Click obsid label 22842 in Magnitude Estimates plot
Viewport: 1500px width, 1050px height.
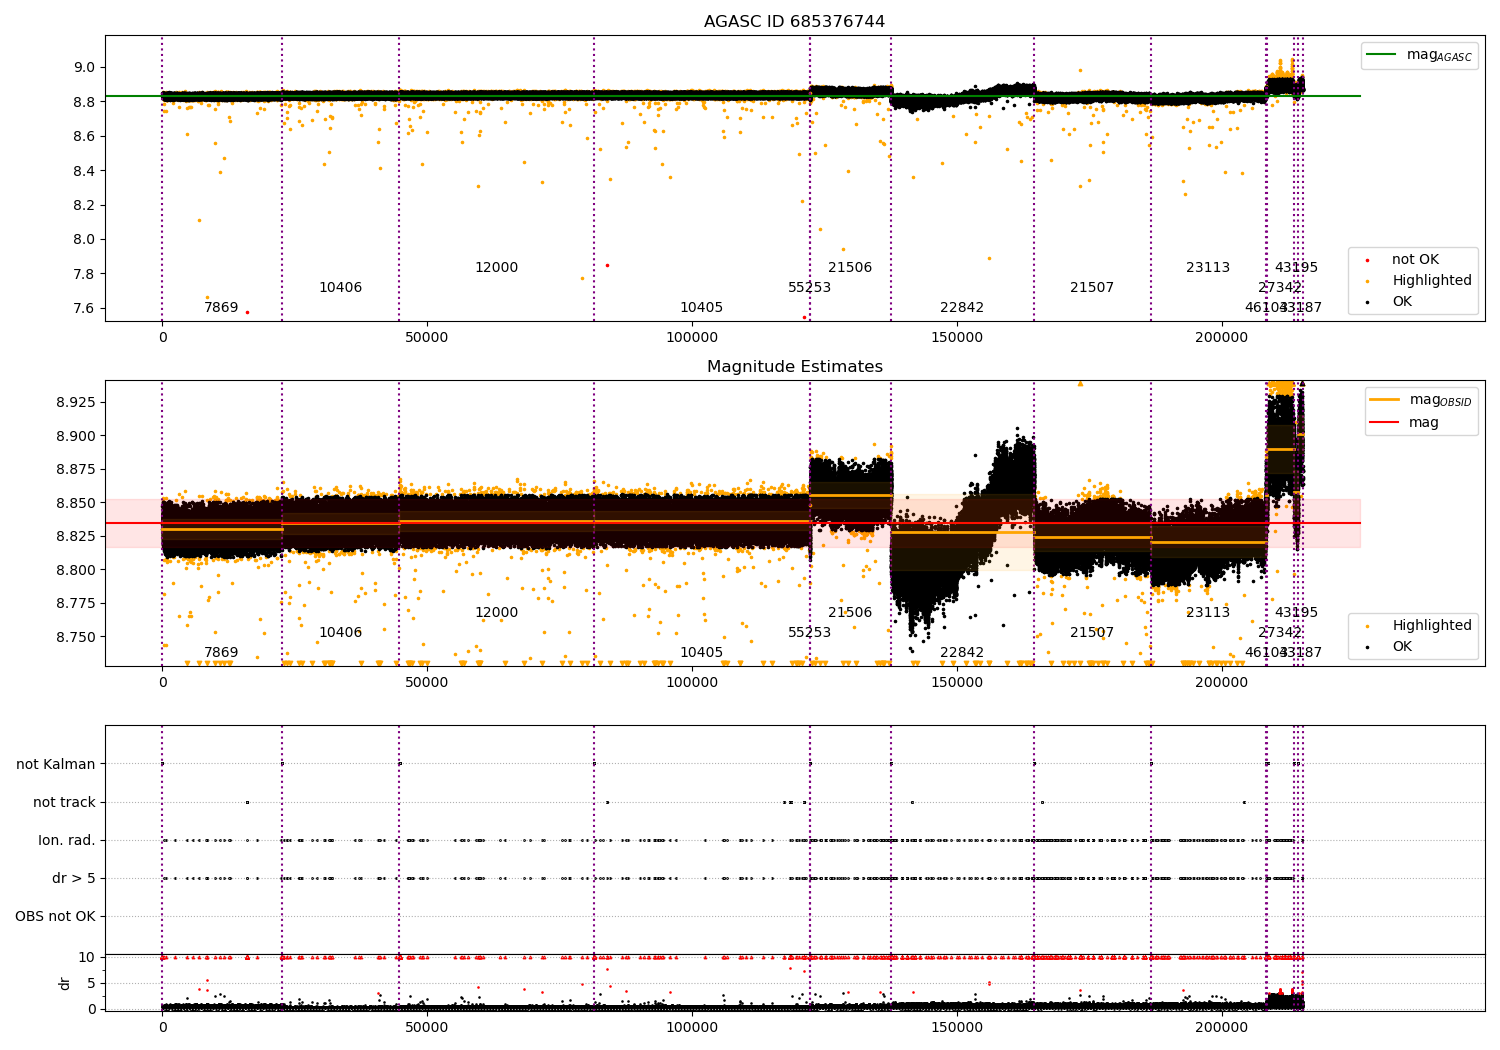click(x=962, y=653)
